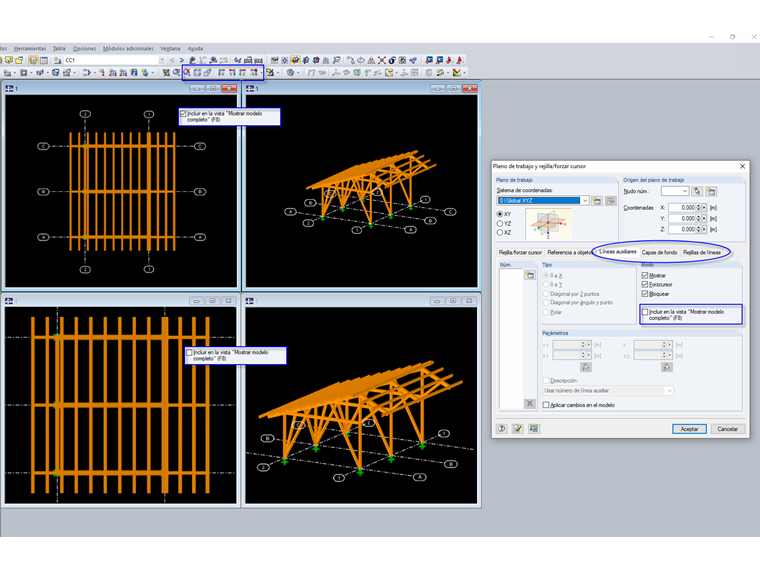Viewport: 760px width, 570px height.
Task: Go to next load case using the arrow after CC1
Action: 181,60
